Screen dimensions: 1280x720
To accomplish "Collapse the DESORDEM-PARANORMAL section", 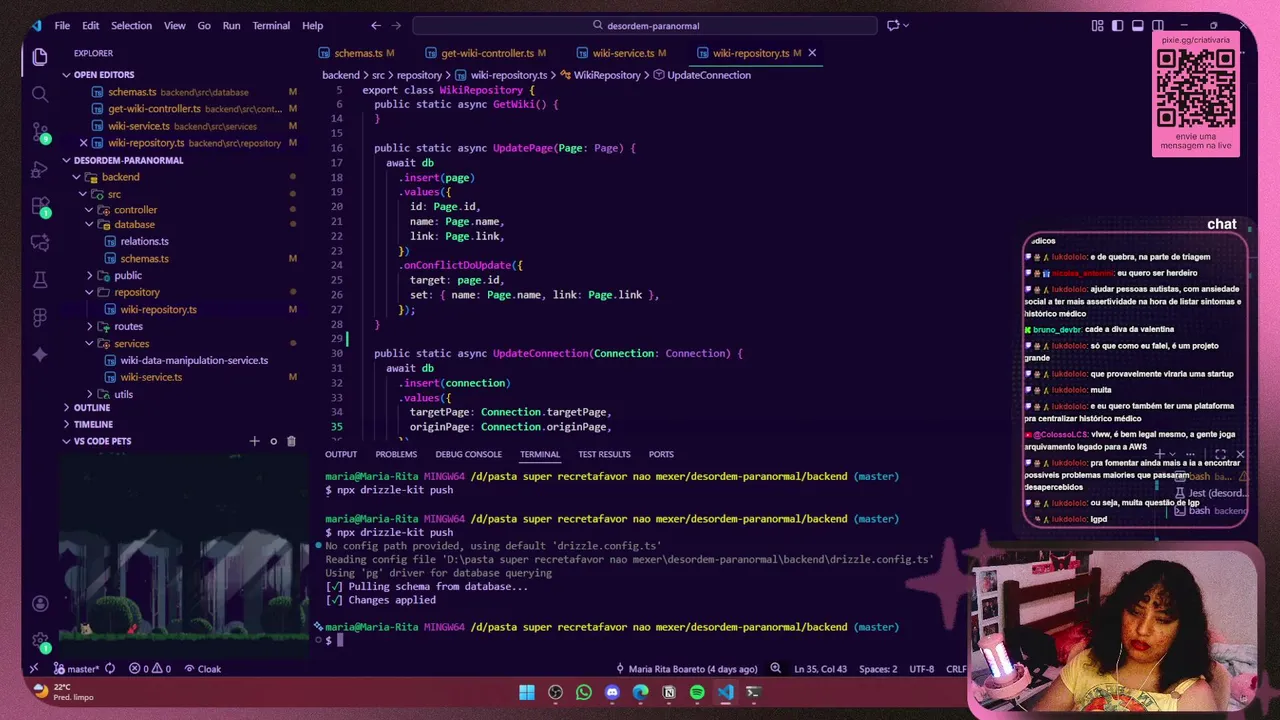I will point(66,160).
